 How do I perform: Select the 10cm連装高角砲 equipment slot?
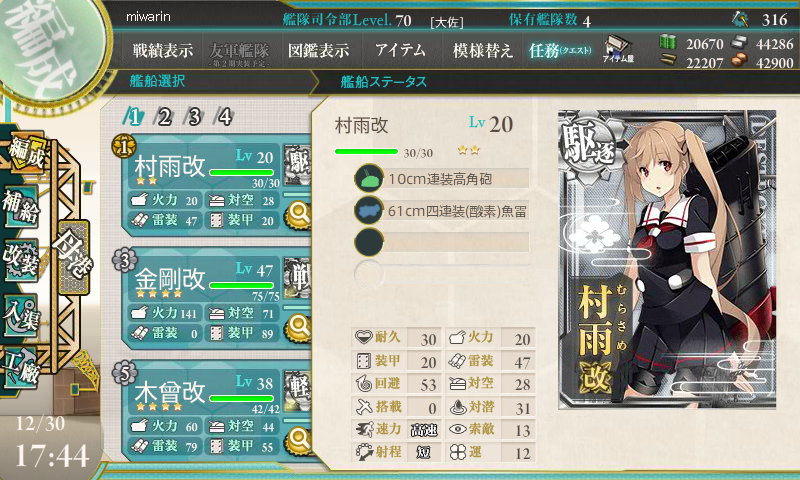tap(442, 179)
